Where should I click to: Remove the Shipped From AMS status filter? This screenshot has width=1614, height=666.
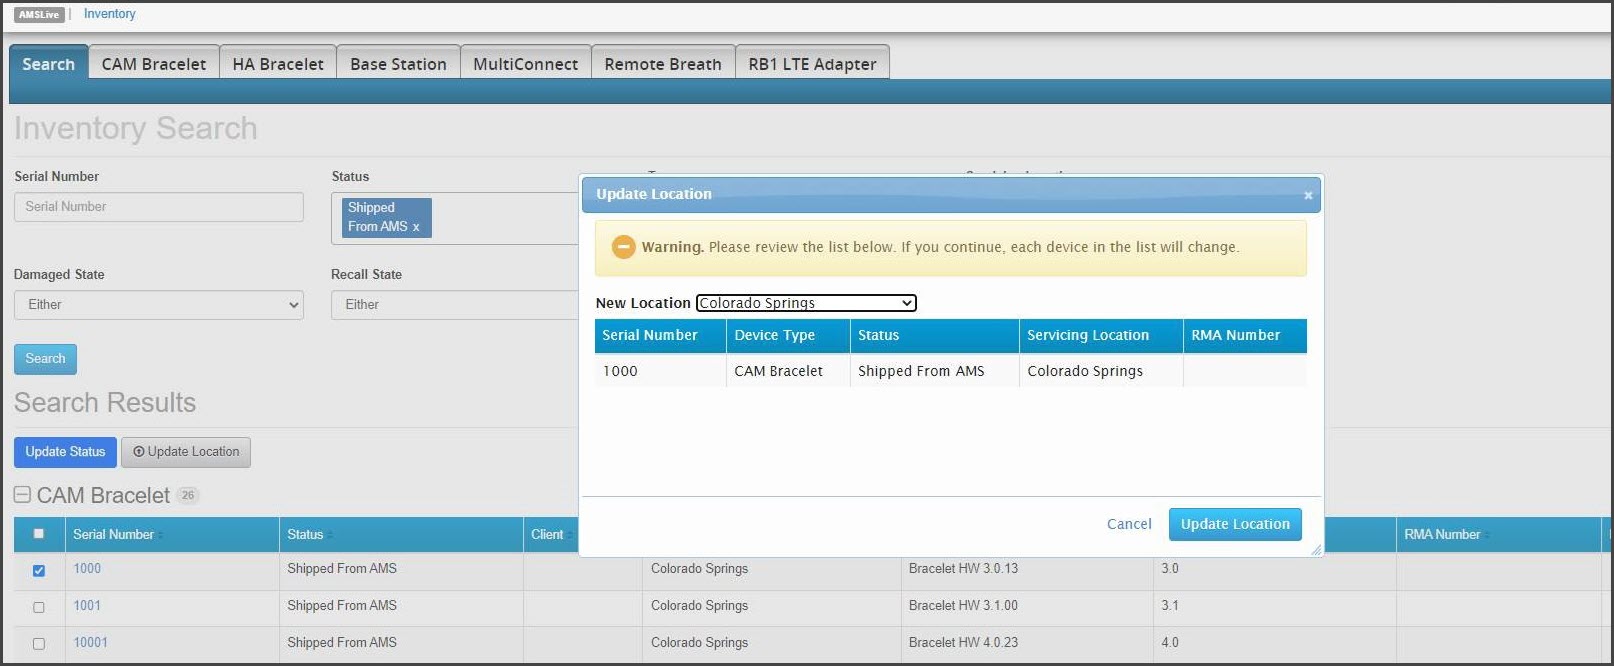pos(416,227)
